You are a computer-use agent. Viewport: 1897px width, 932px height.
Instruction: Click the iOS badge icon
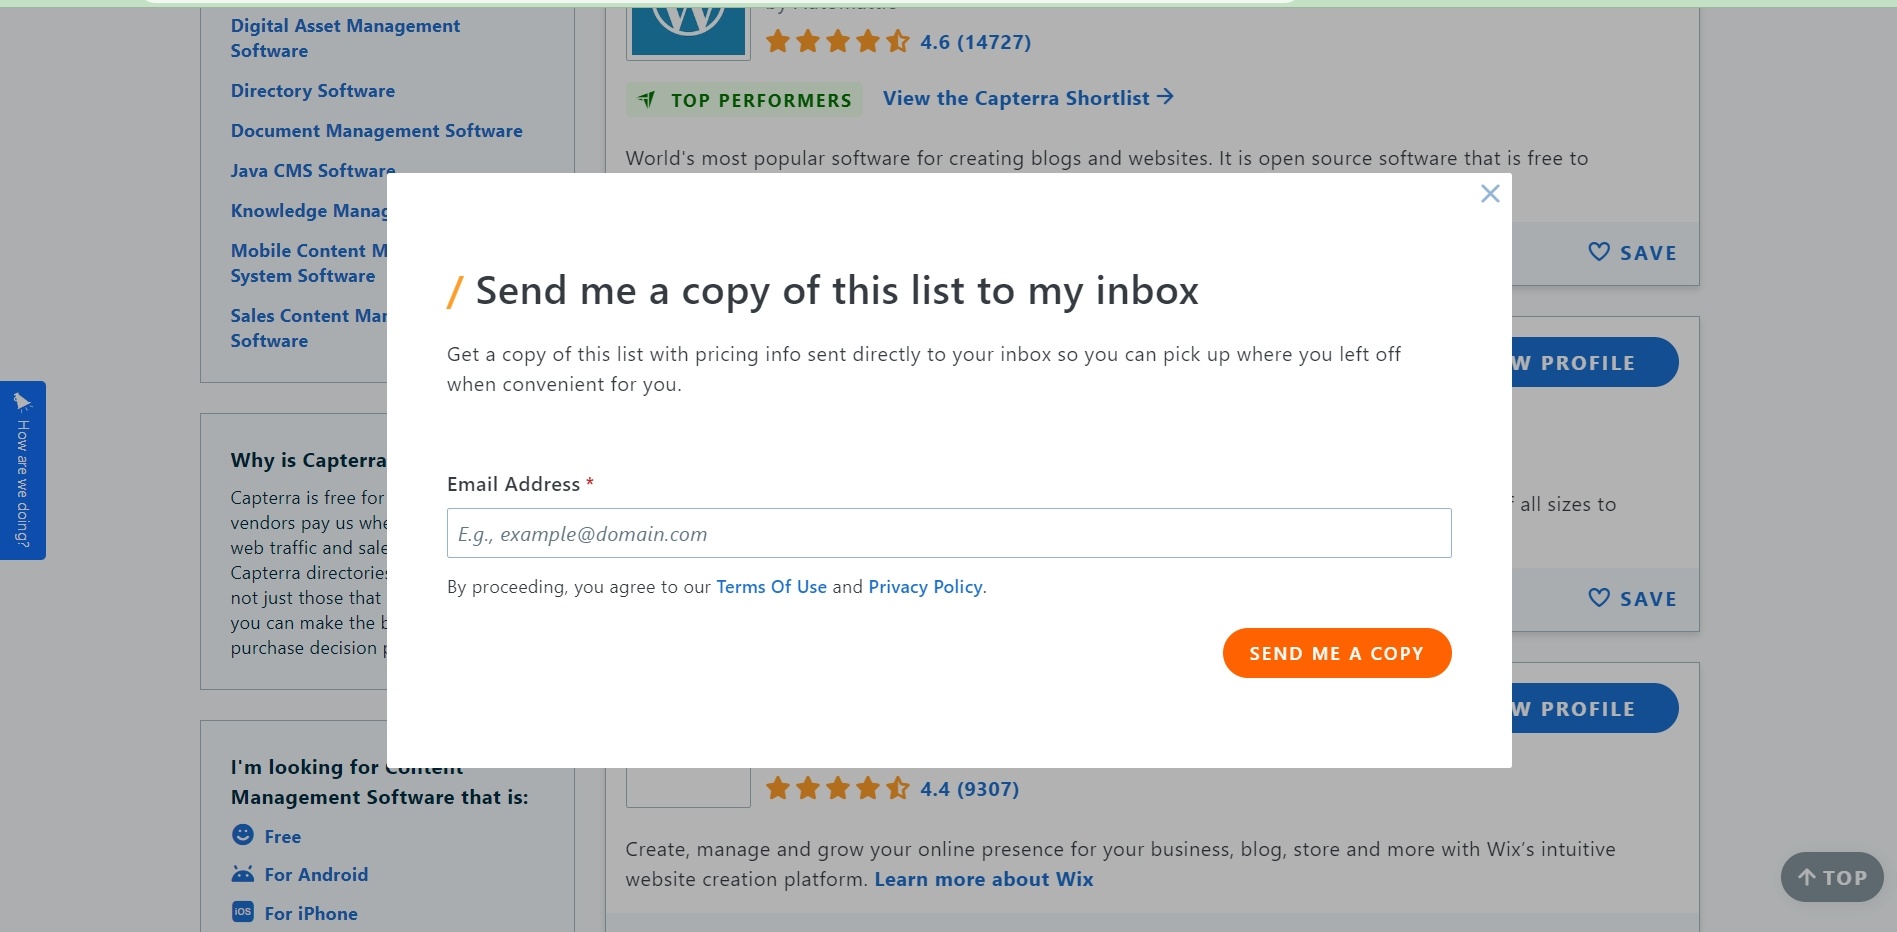[x=243, y=911]
